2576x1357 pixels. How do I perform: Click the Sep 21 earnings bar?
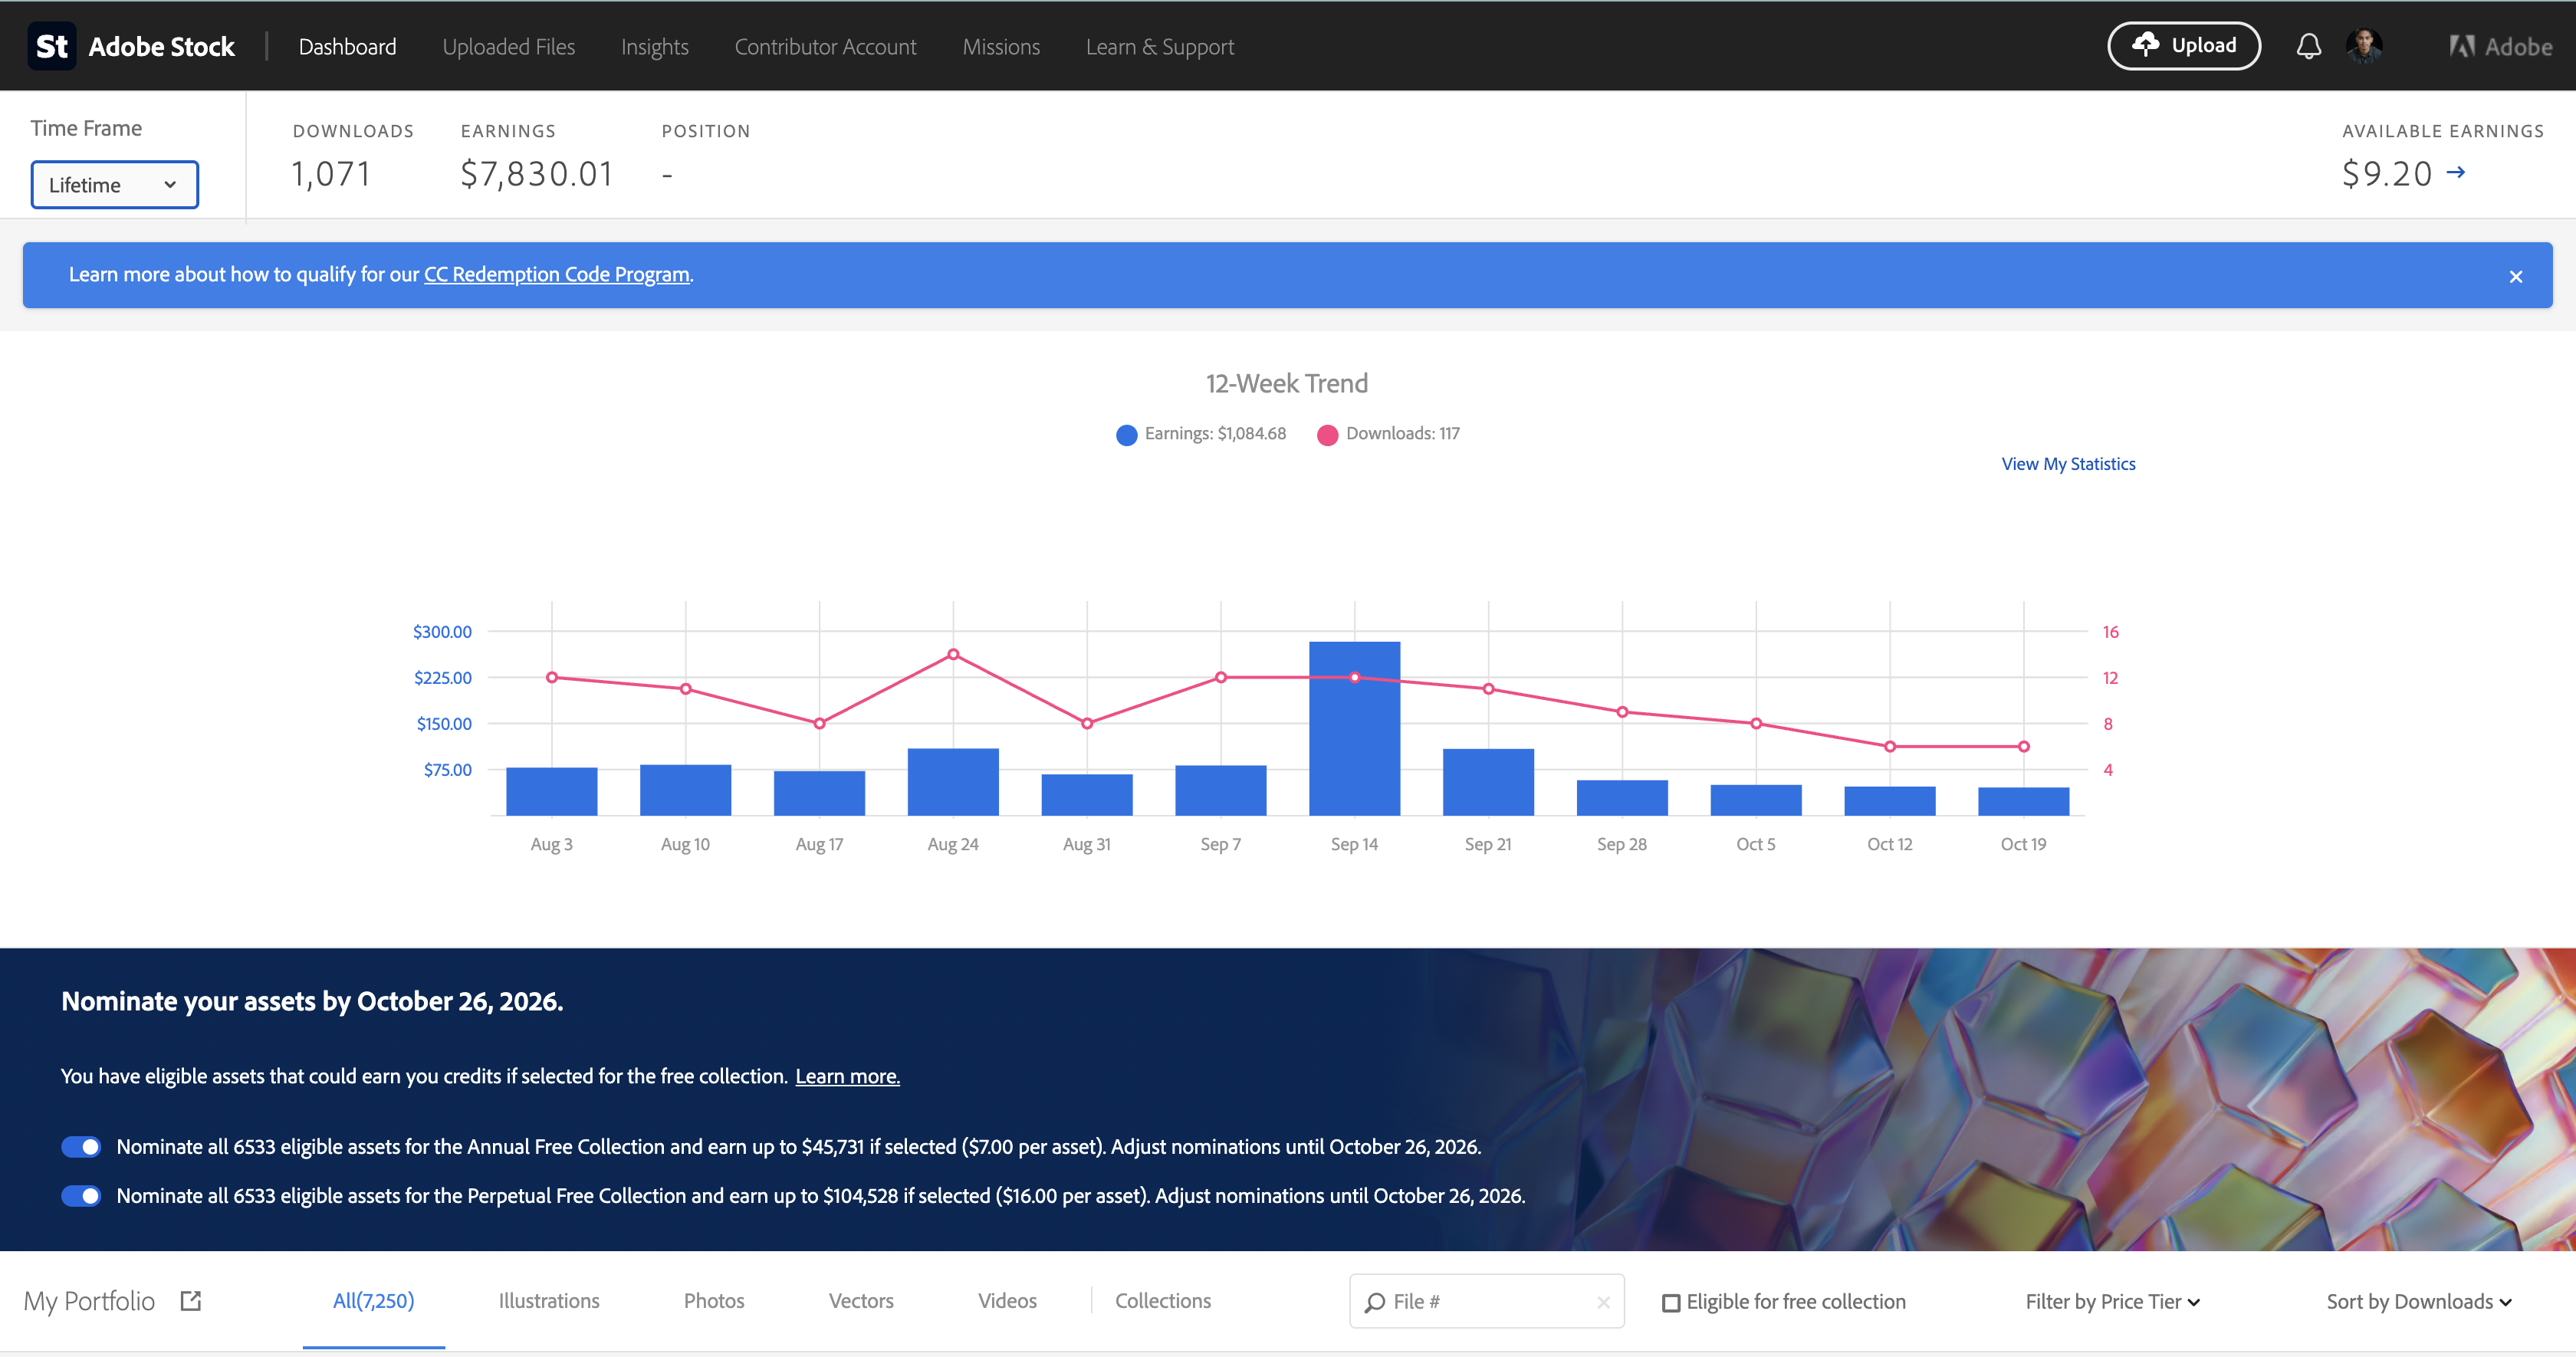pyautogui.click(x=1488, y=781)
